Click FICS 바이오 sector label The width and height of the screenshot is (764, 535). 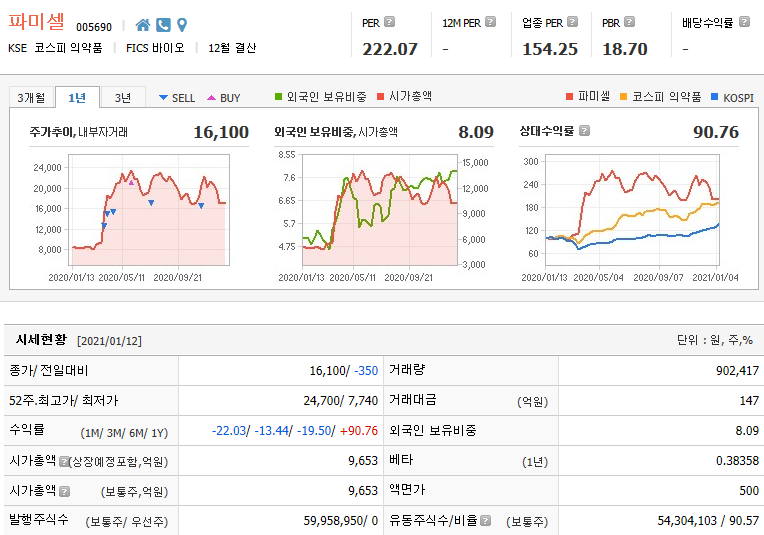[x=155, y=48]
